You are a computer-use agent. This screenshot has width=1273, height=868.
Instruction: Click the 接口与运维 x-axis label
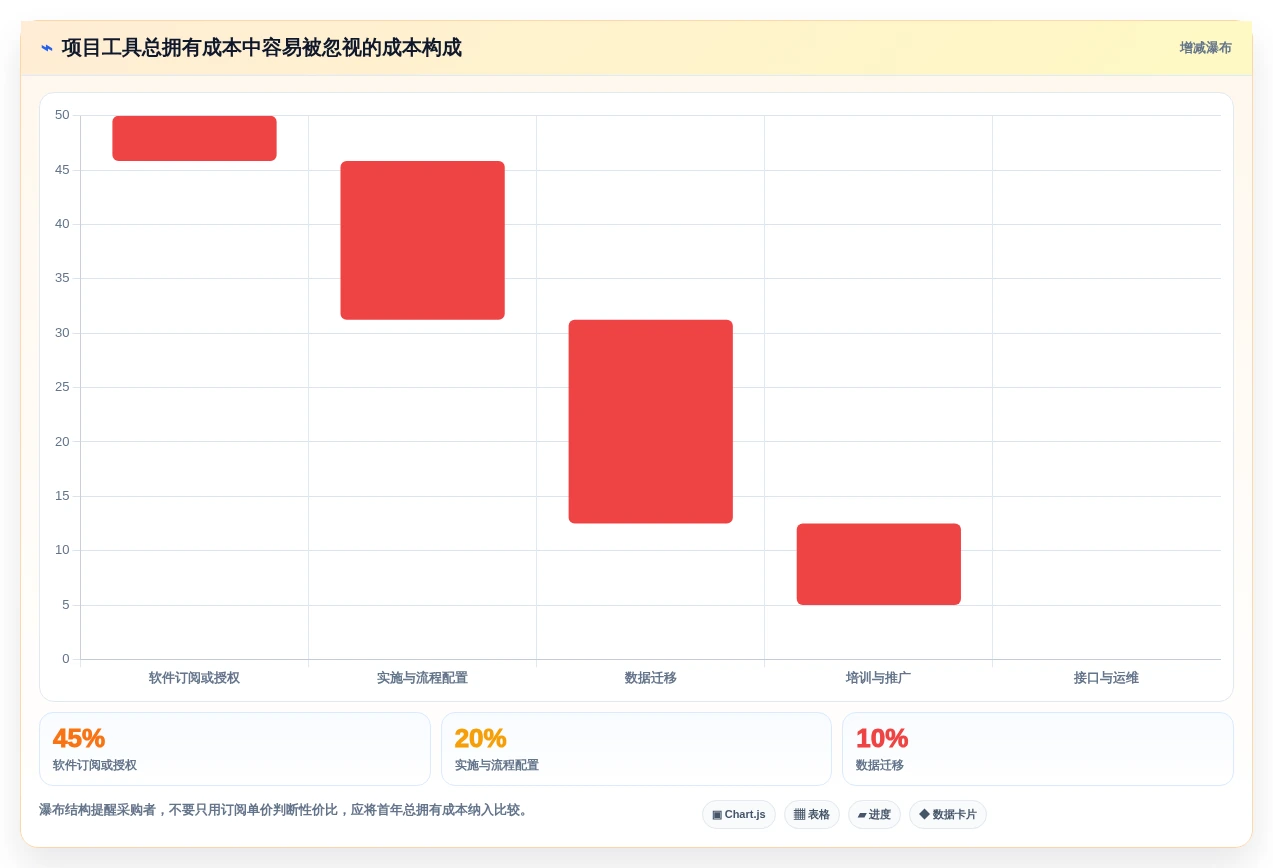[1106, 678]
